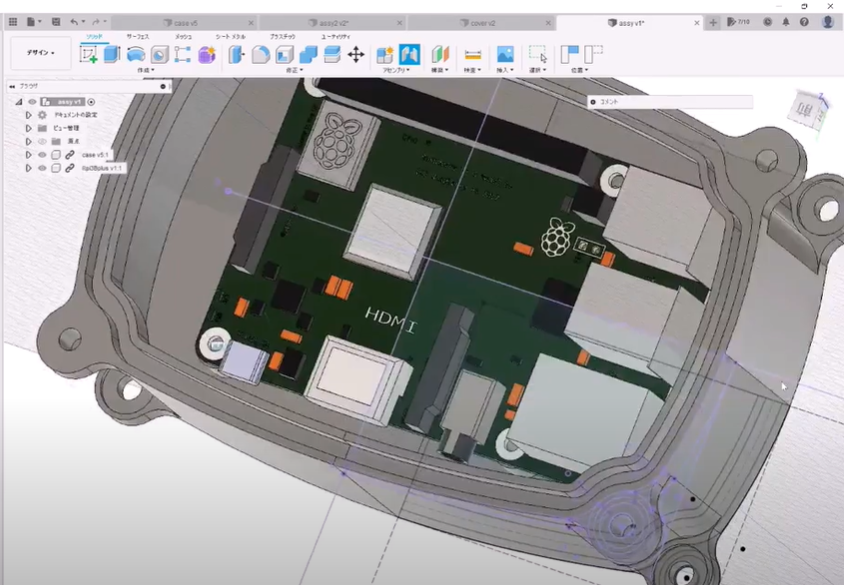The image size is (844, 585).
Task: Click the Insert image icon
Action: [505, 55]
